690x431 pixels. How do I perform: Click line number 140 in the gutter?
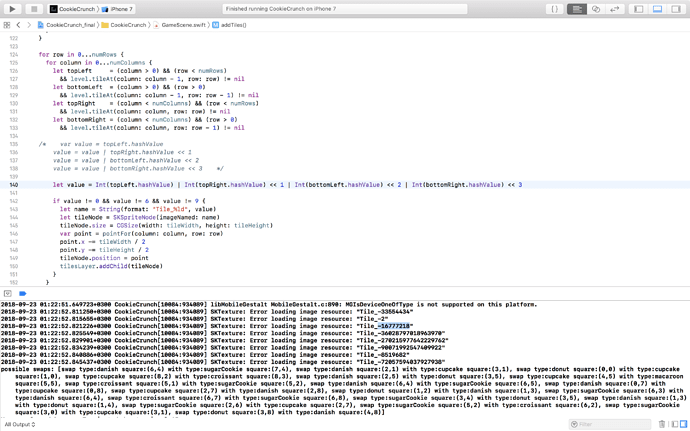click(x=14, y=185)
